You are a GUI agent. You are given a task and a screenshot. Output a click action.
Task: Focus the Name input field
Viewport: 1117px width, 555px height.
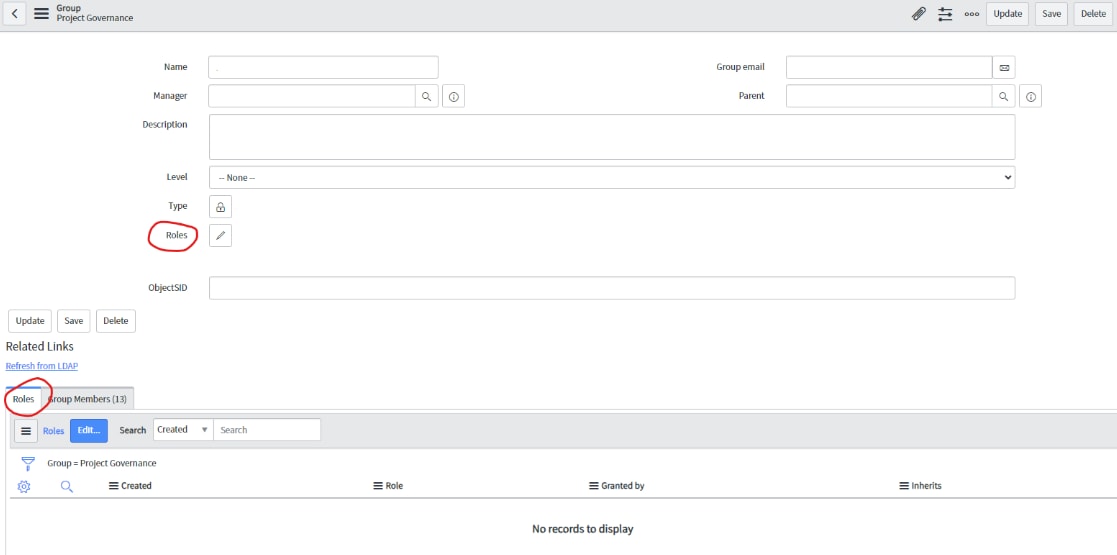pos(323,67)
